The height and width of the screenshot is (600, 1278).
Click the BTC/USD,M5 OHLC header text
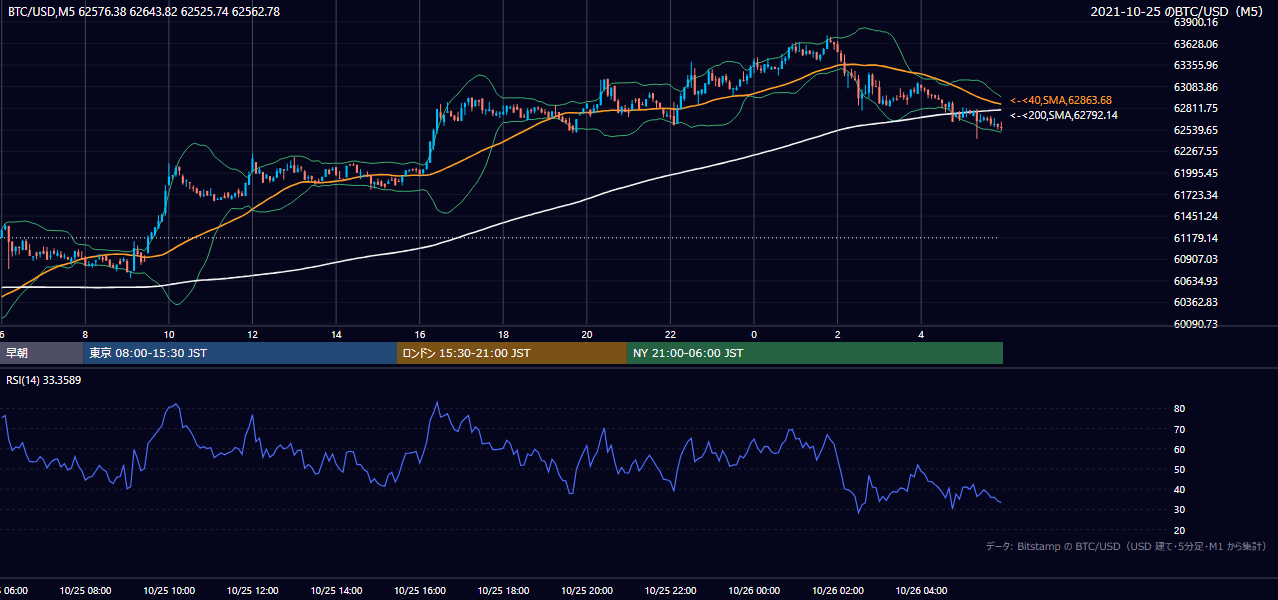pyautogui.click(x=144, y=12)
